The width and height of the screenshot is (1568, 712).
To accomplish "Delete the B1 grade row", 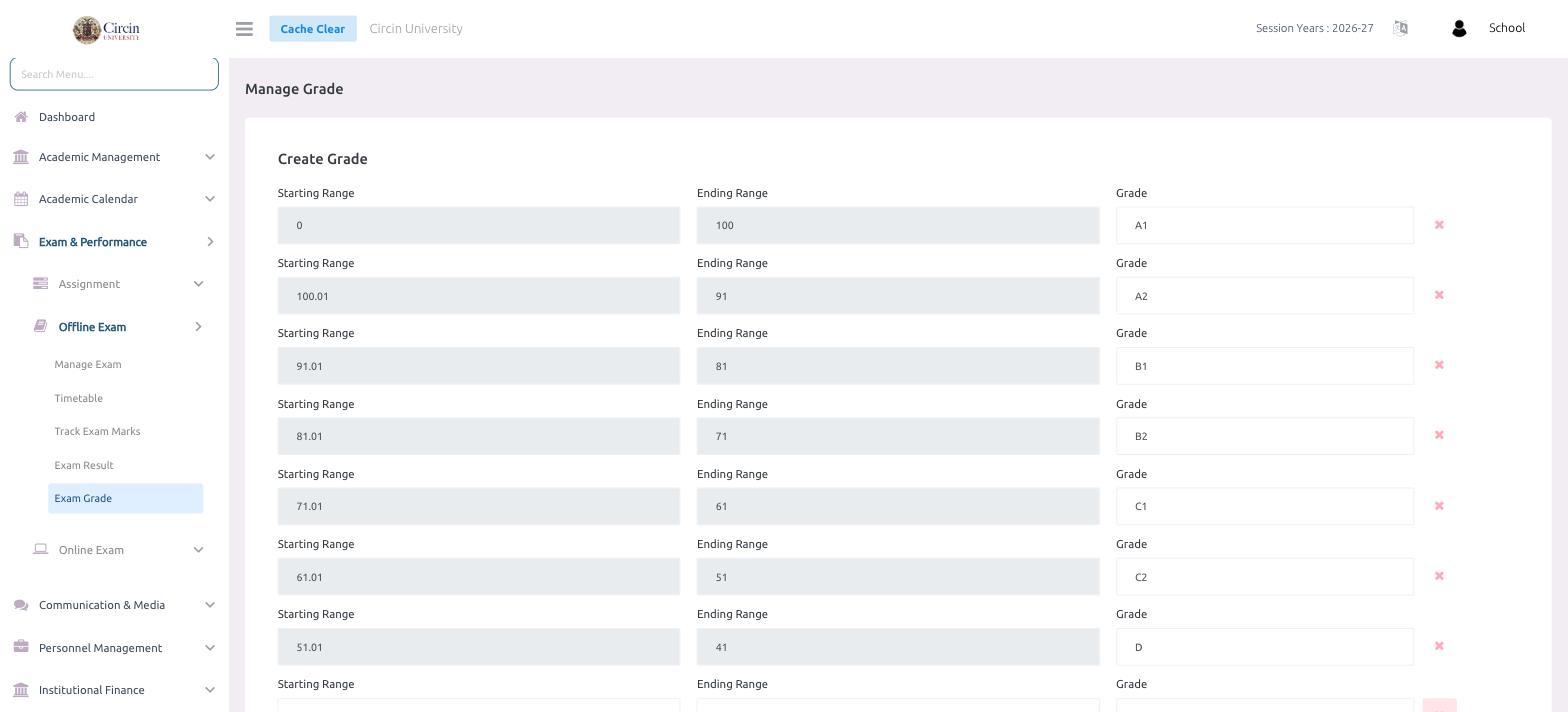I will pos(1439,365).
